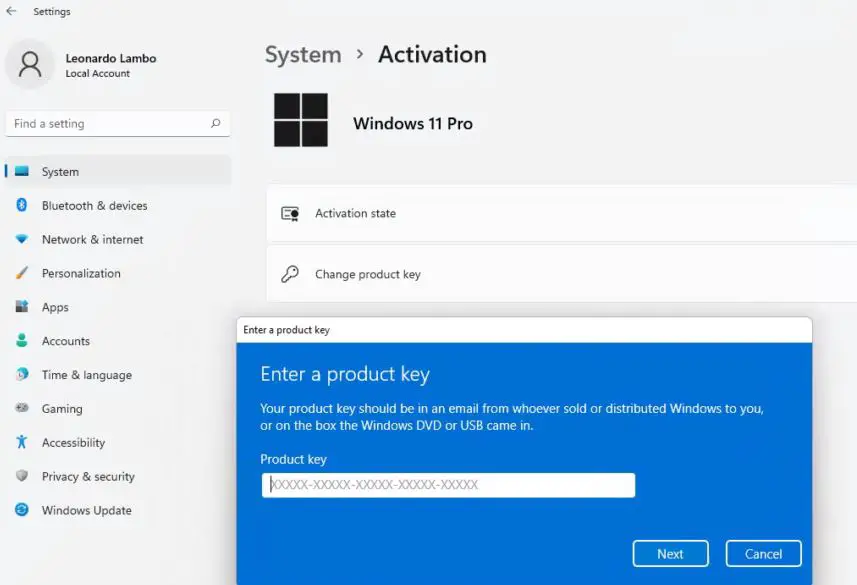857x585 pixels.
Task: Click the Change product key icon
Action: 291,274
